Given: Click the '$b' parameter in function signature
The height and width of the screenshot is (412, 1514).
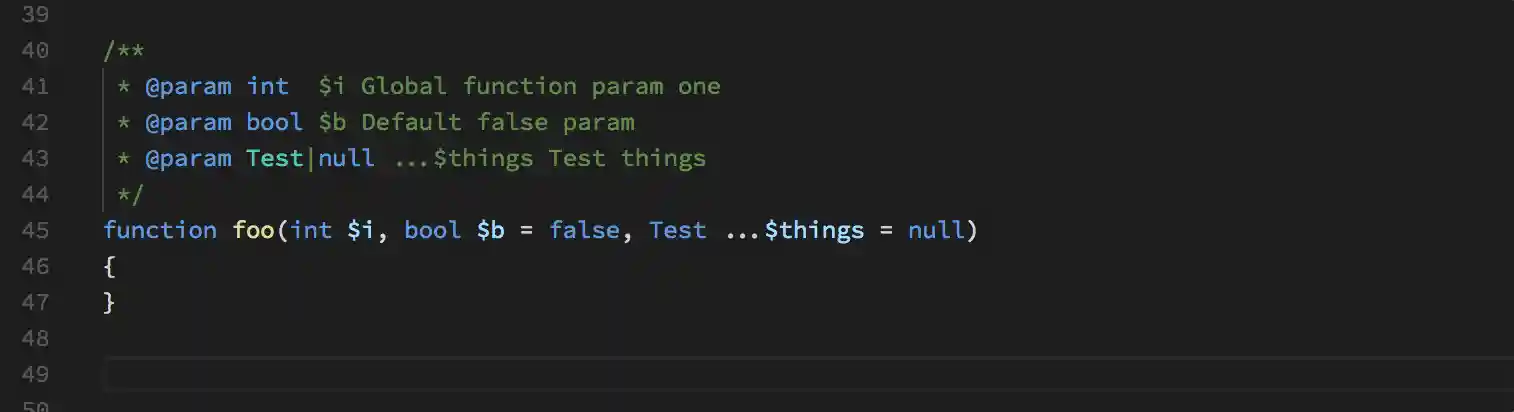Looking at the screenshot, I should tap(490, 231).
